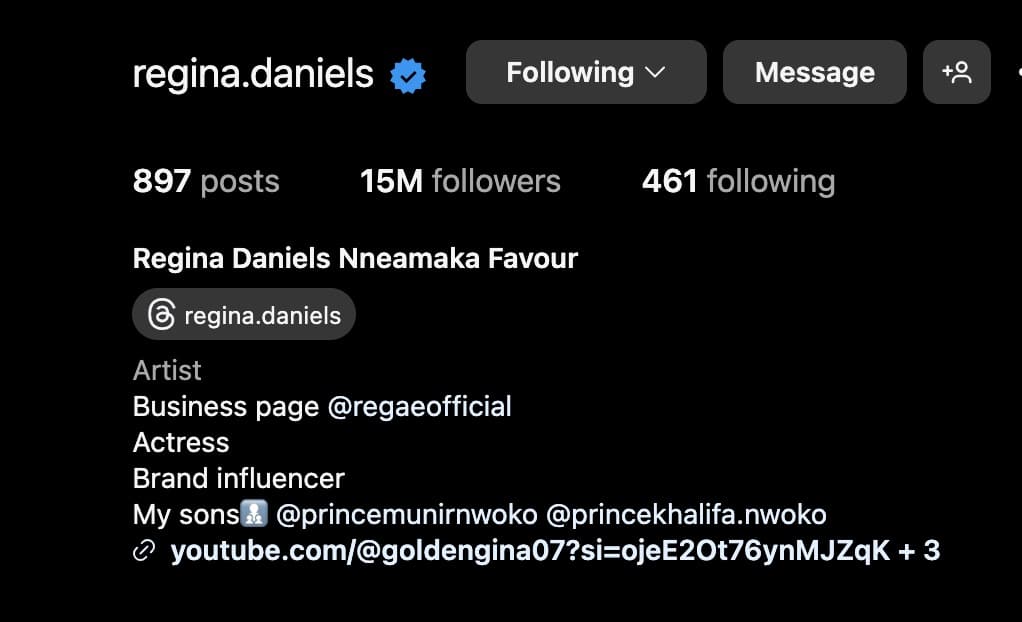Screen dimensions: 1022x622
Task: Open the youtube.com/@goldengina07 link
Action: point(530,551)
